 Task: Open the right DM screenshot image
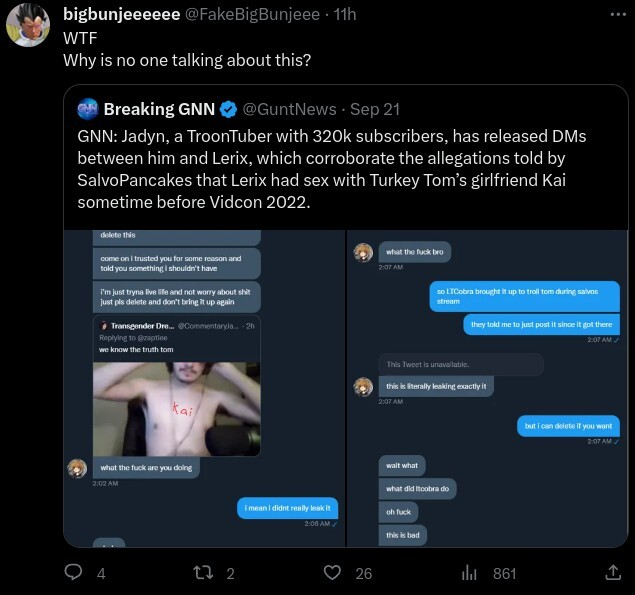pyautogui.click(x=488, y=388)
